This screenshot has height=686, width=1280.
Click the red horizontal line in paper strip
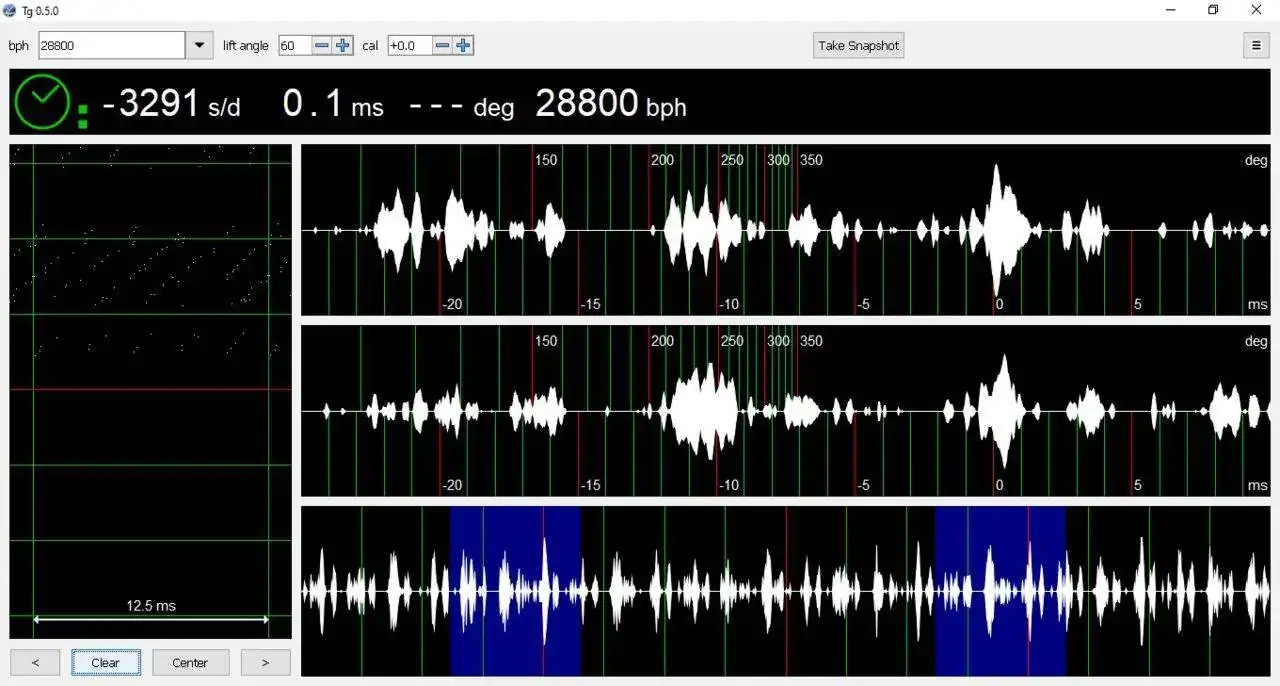coord(150,389)
